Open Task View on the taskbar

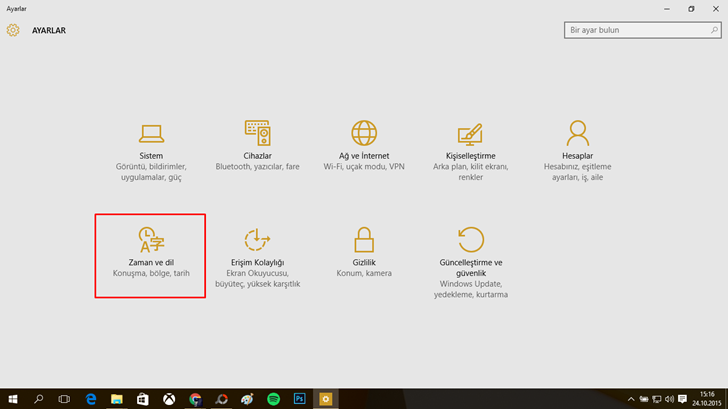point(64,399)
